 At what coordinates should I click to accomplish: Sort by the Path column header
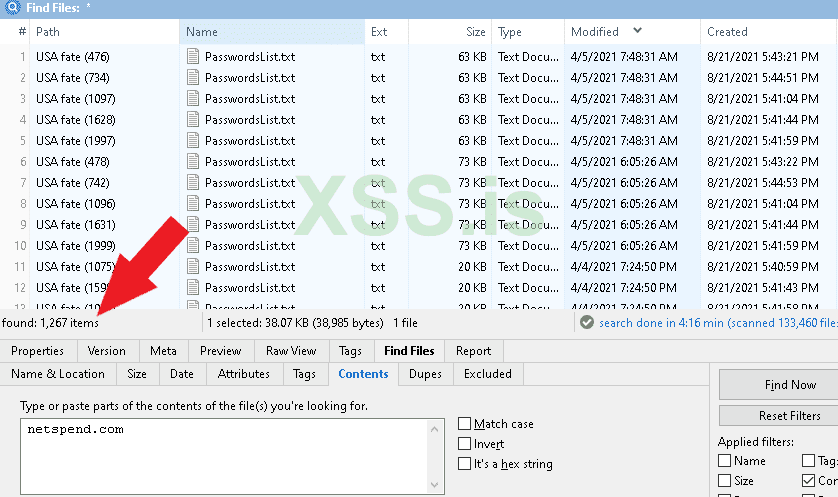(104, 32)
